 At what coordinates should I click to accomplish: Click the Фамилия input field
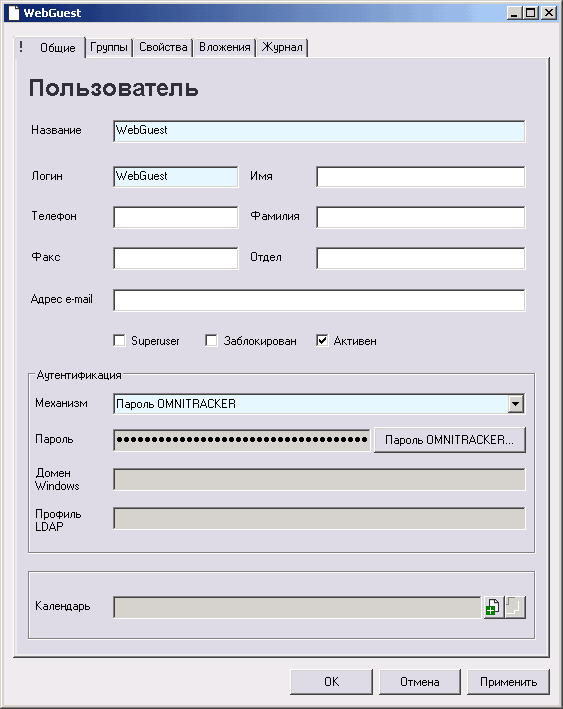pyautogui.click(x=421, y=217)
